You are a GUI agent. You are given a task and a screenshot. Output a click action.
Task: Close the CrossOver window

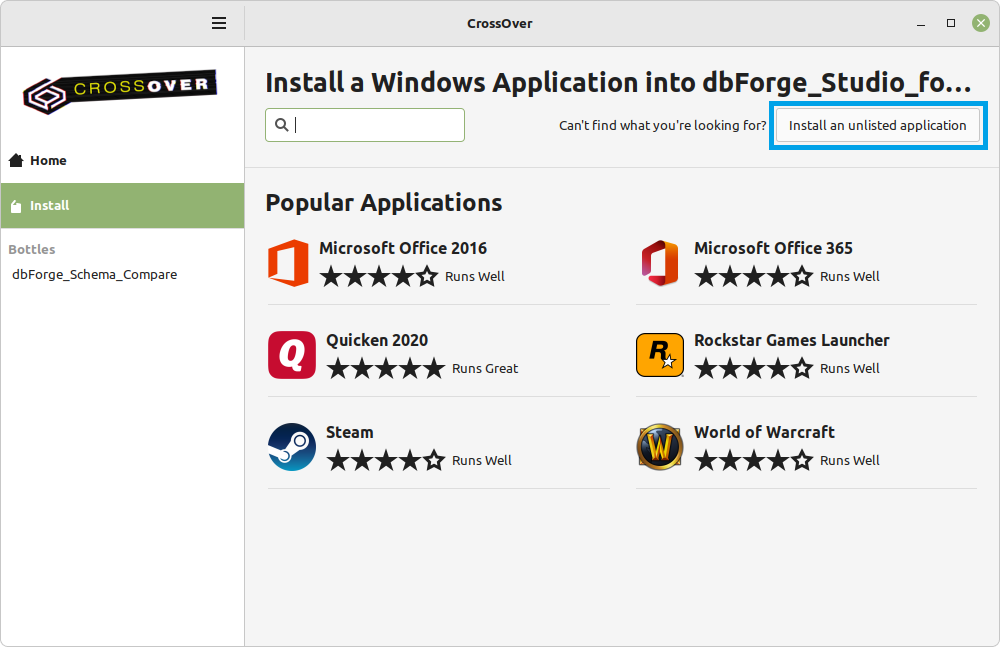click(x=981, y=23)
